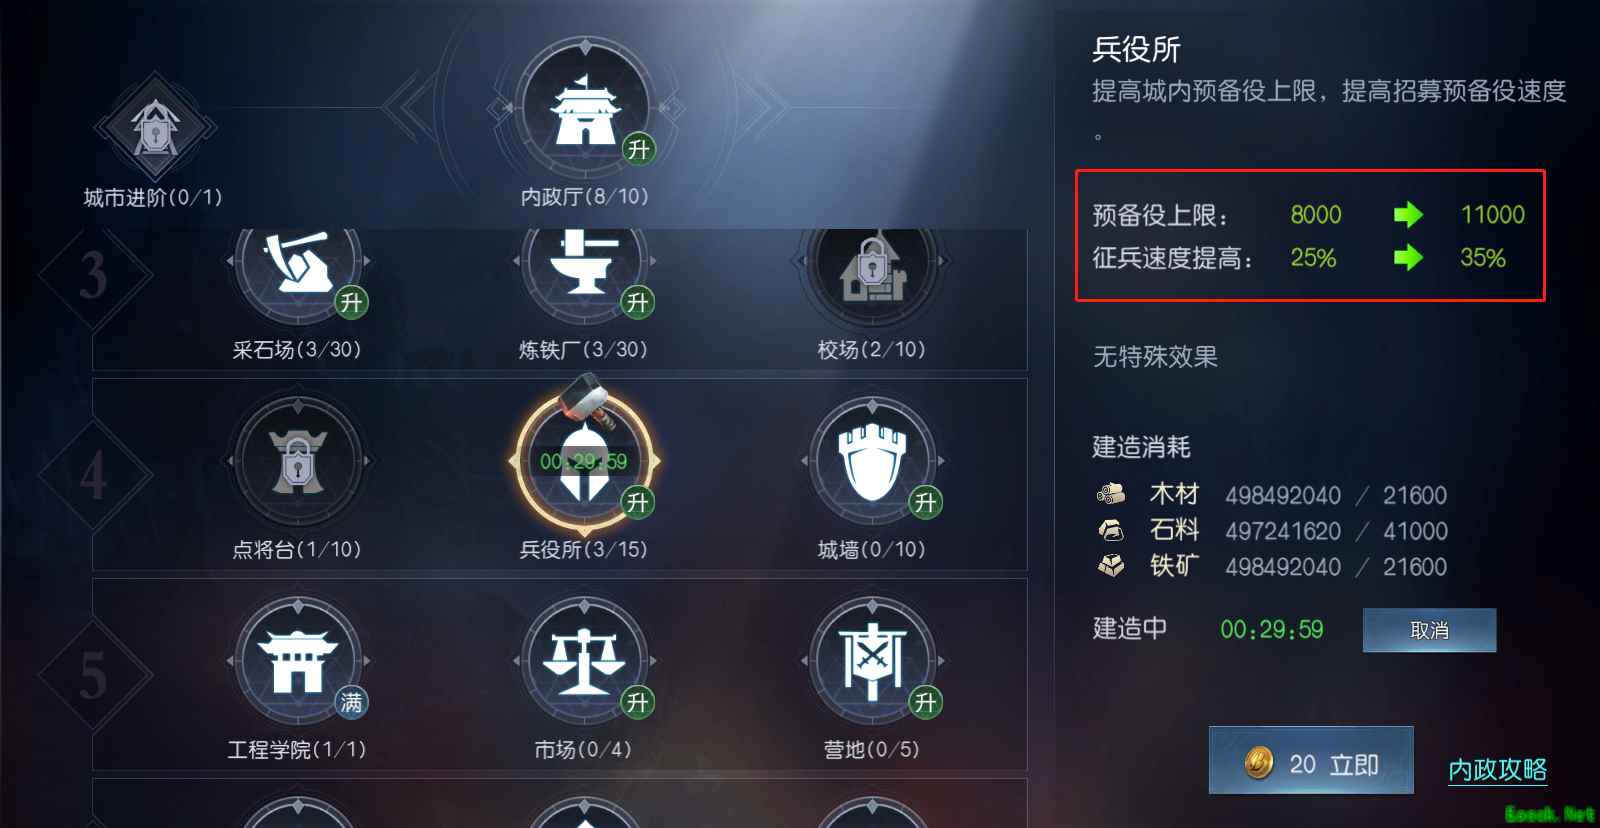Click the hammer above 兵役所

[589, 401]
